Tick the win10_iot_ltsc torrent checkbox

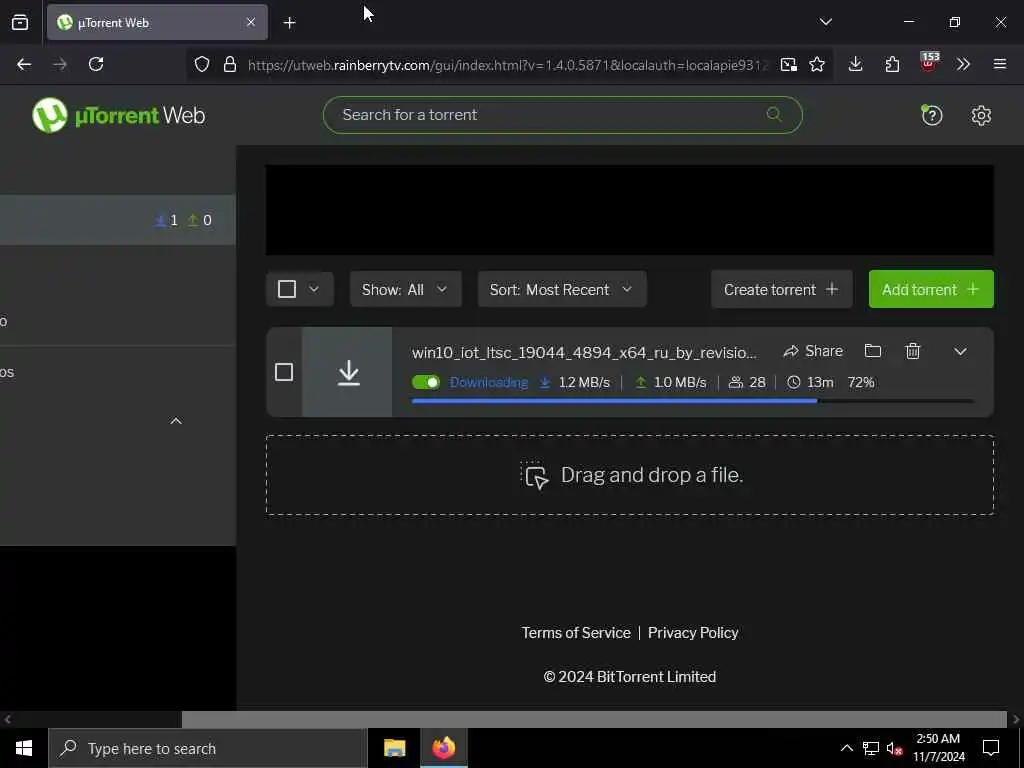(283, 372)
